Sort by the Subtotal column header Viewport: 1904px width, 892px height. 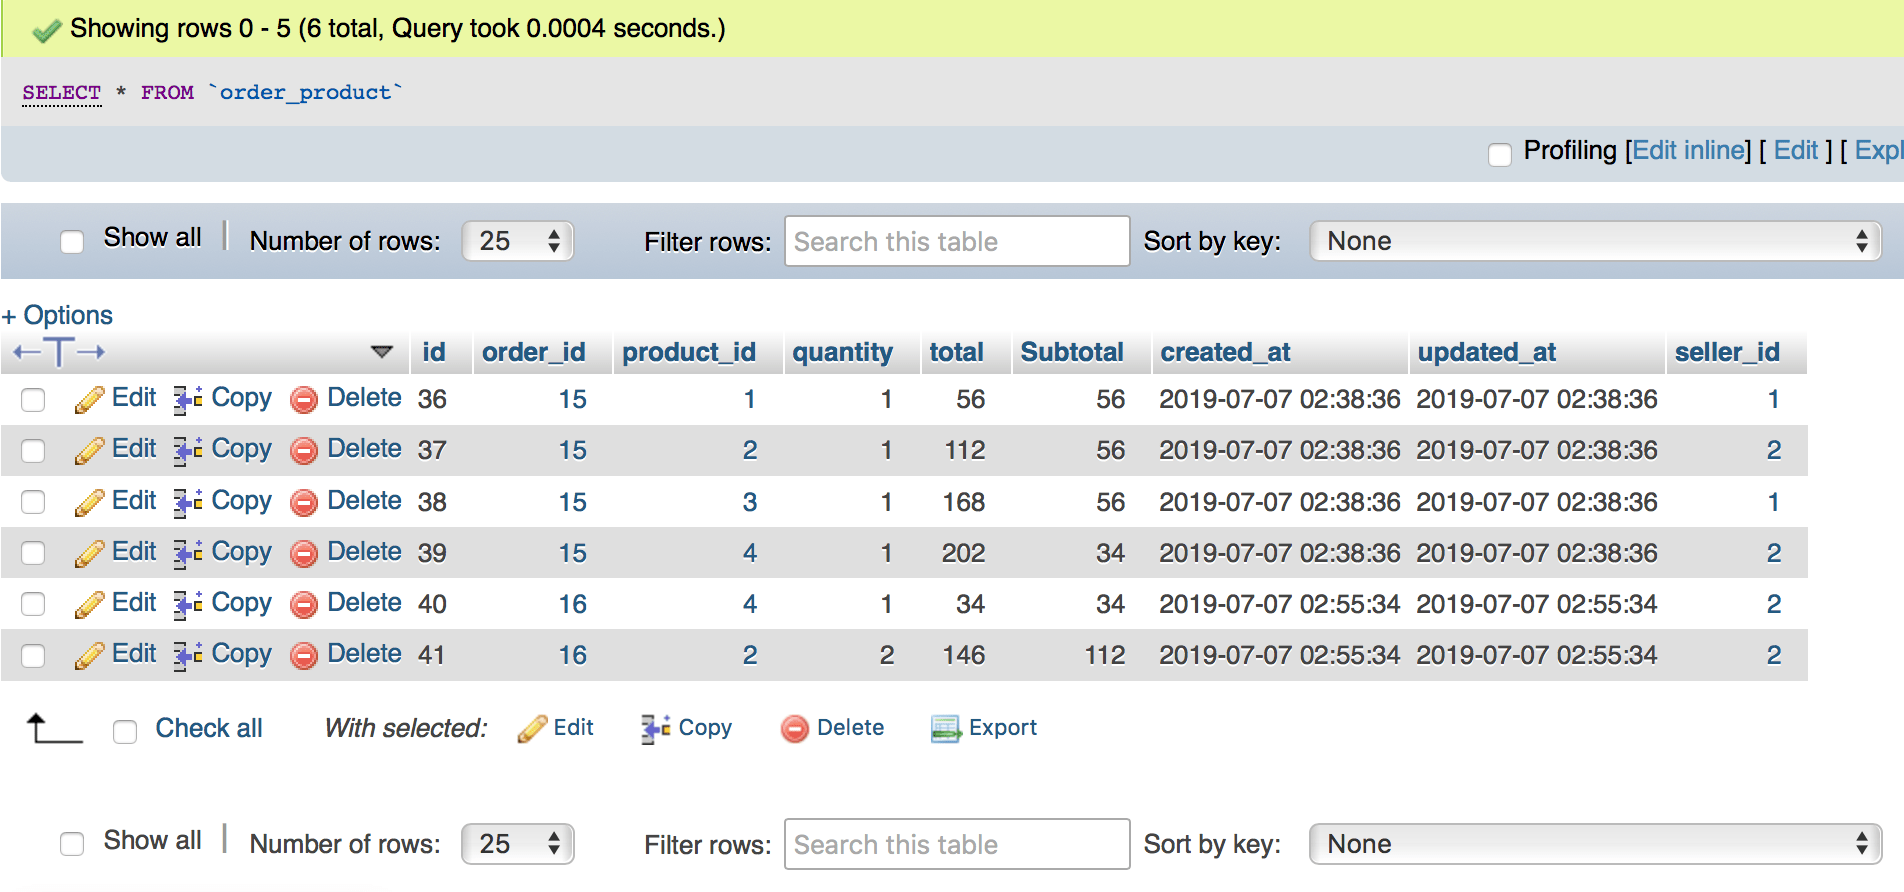click(x=1072, y=352)
